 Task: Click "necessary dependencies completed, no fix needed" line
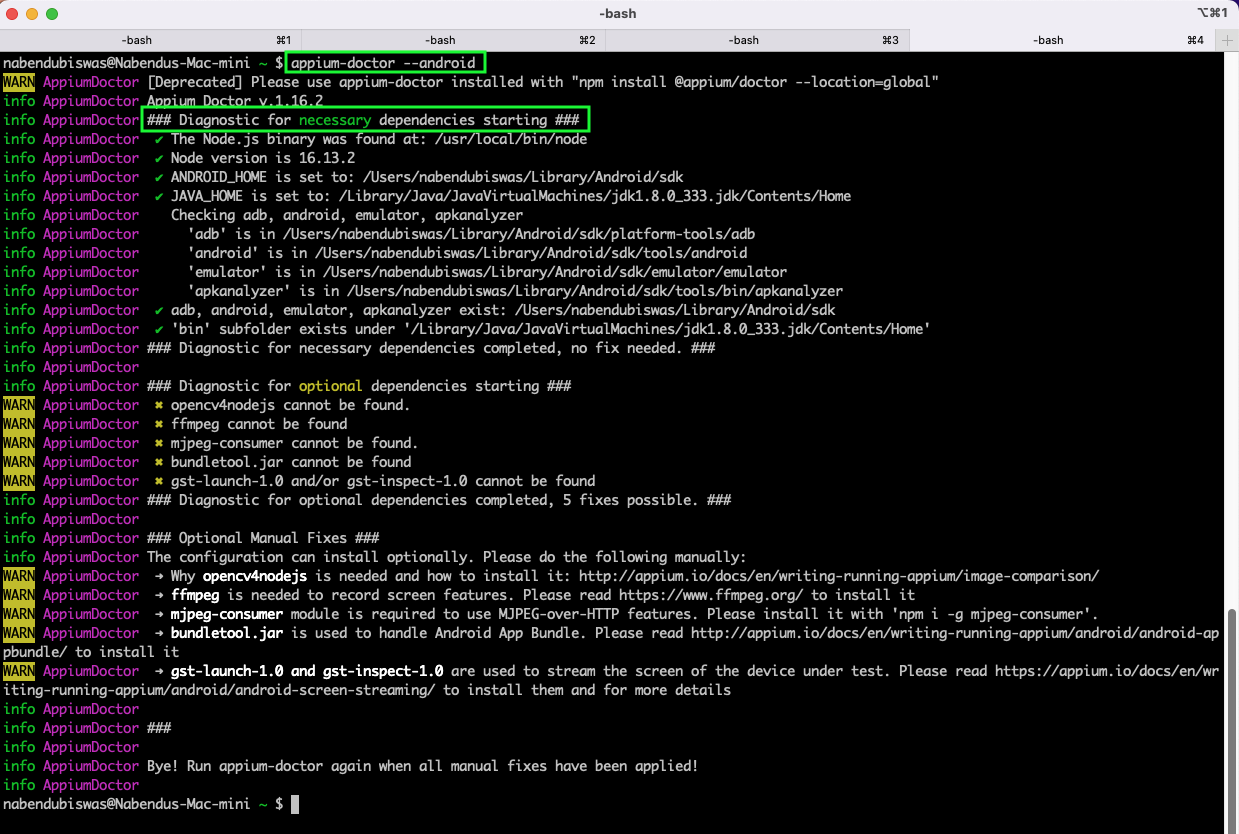[x=431, y=348]
